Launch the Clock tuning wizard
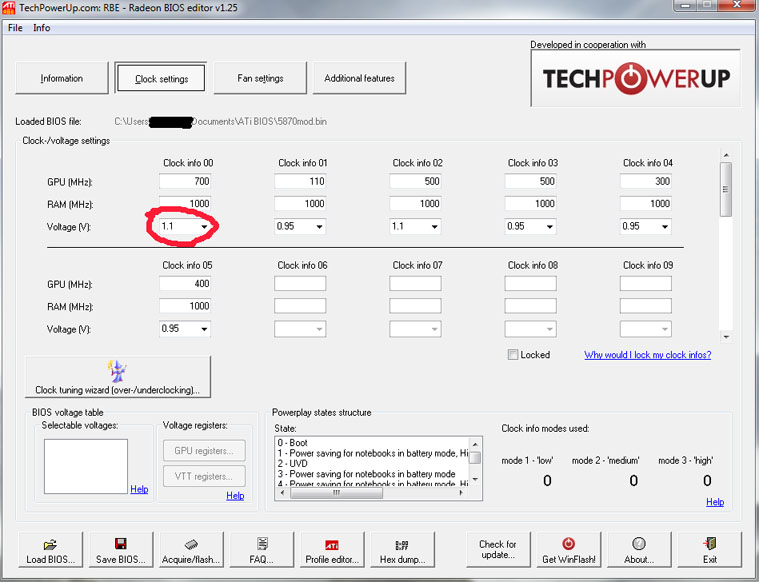The image size is (759, 582). pyautogui.click(x=118, y=377)
